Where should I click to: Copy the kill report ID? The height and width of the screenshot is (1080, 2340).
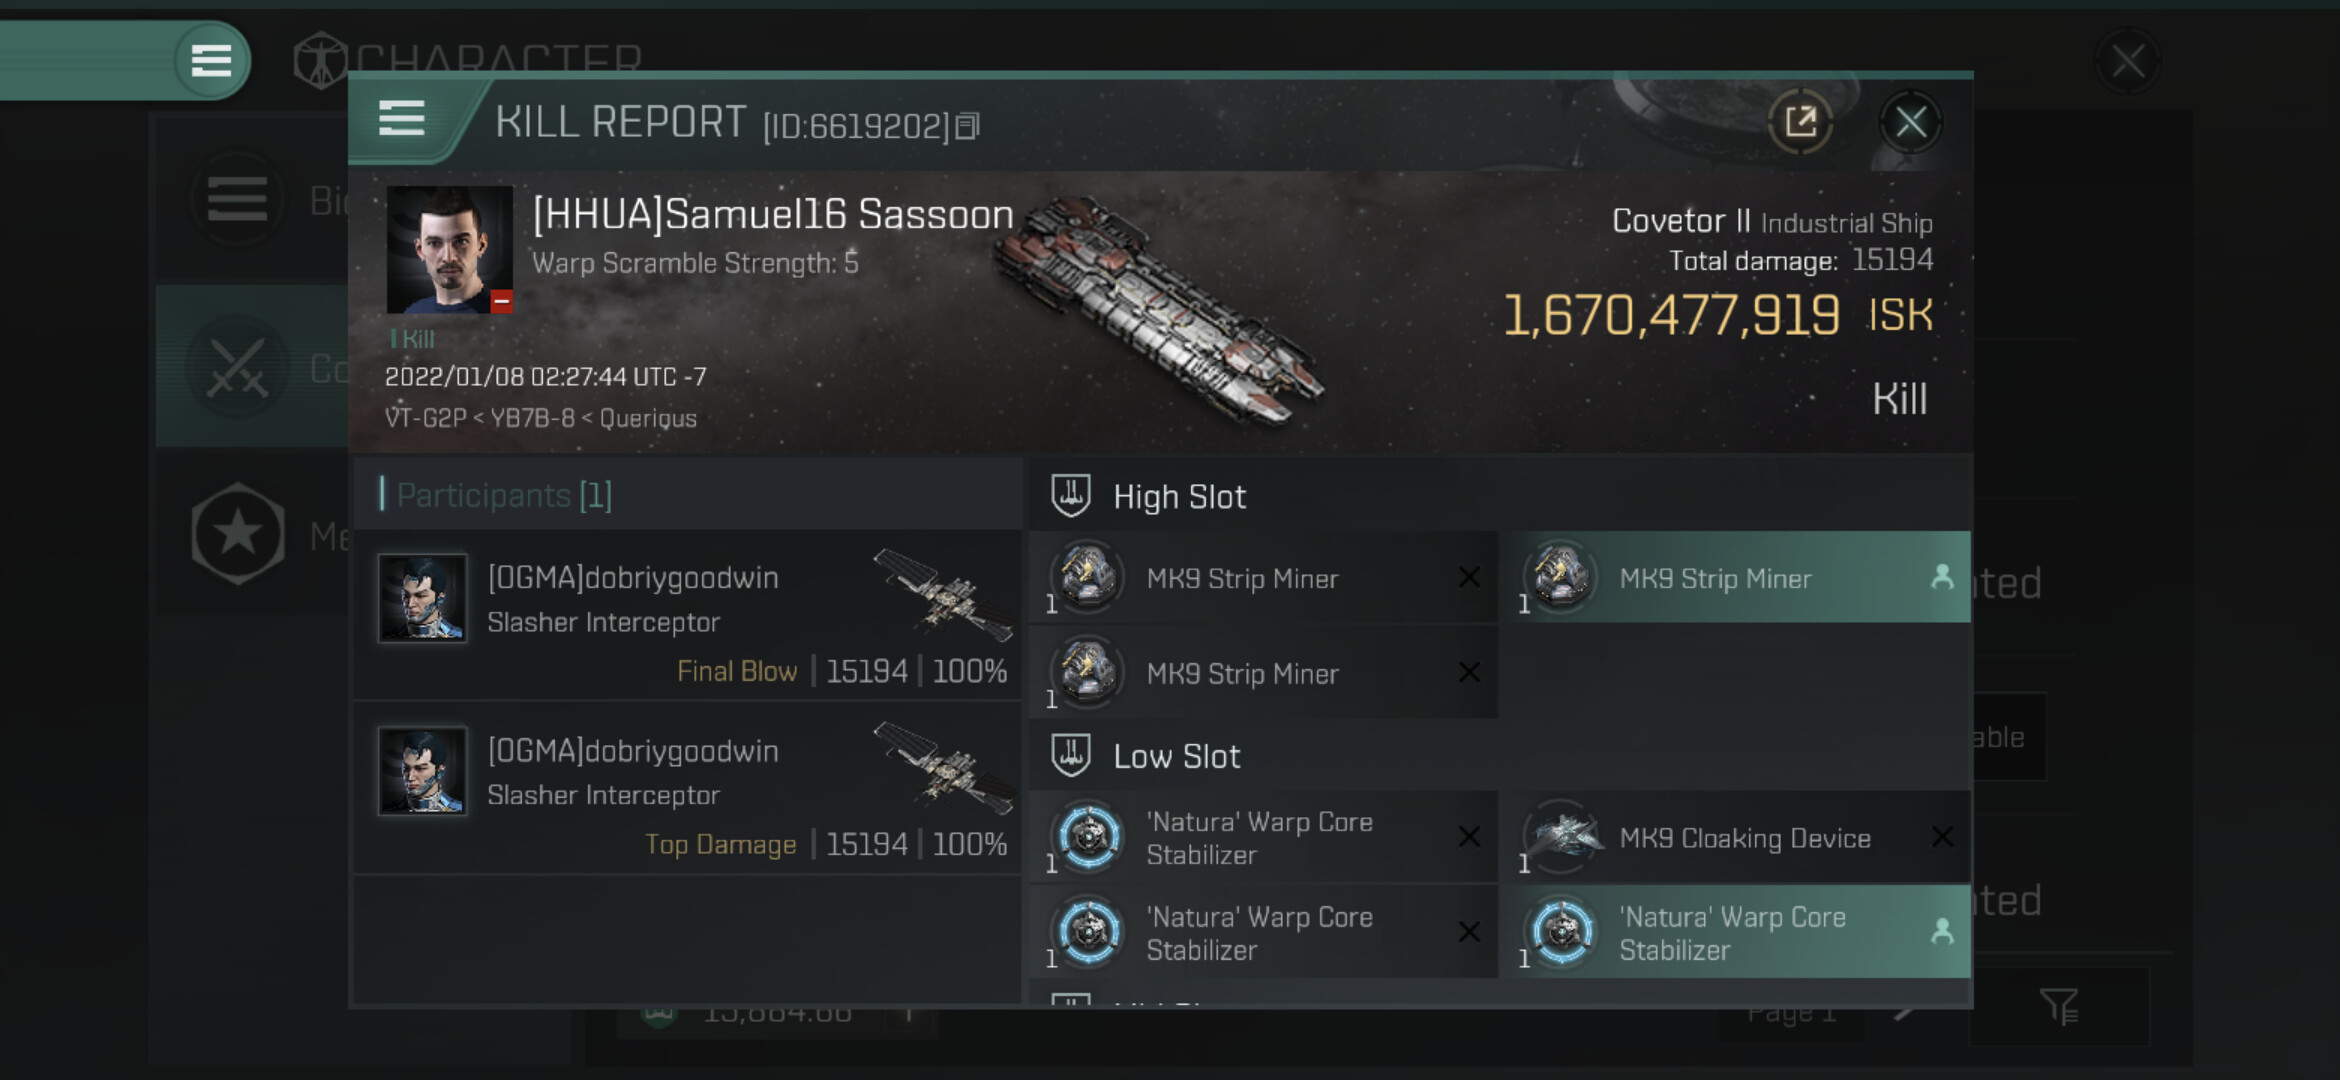pos(967,126)
